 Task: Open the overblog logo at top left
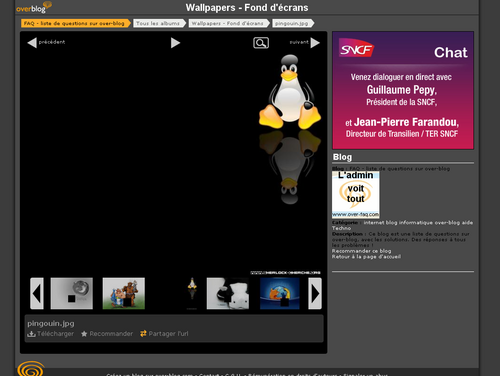(34, 7)
